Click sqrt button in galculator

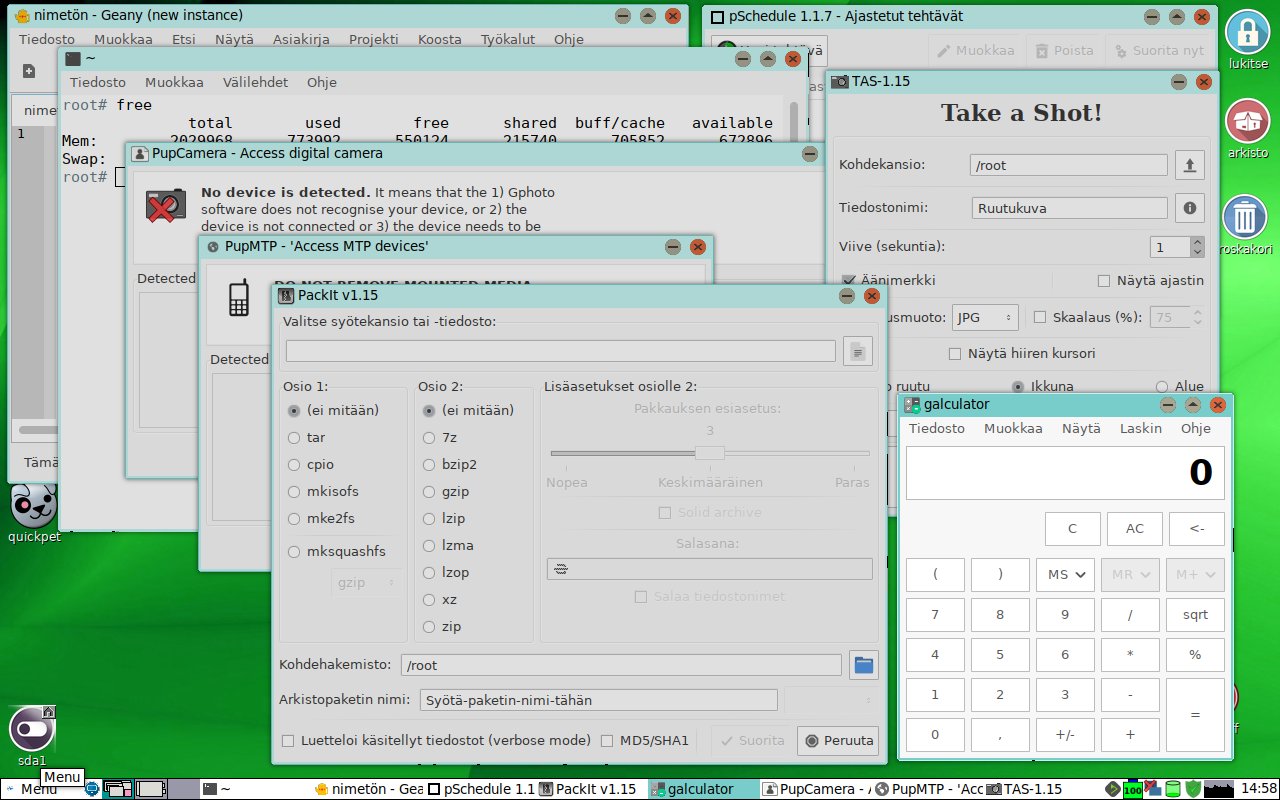pyautogui.click(x=1195, y=615)
